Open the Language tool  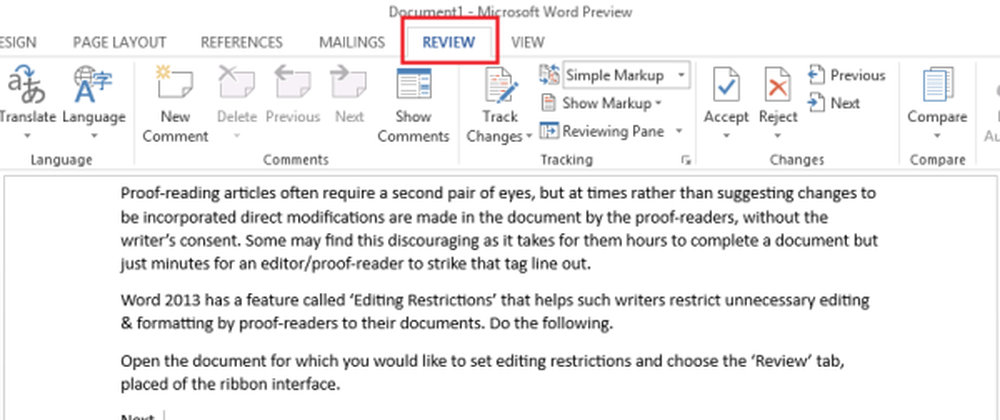[x=93, y=86]
